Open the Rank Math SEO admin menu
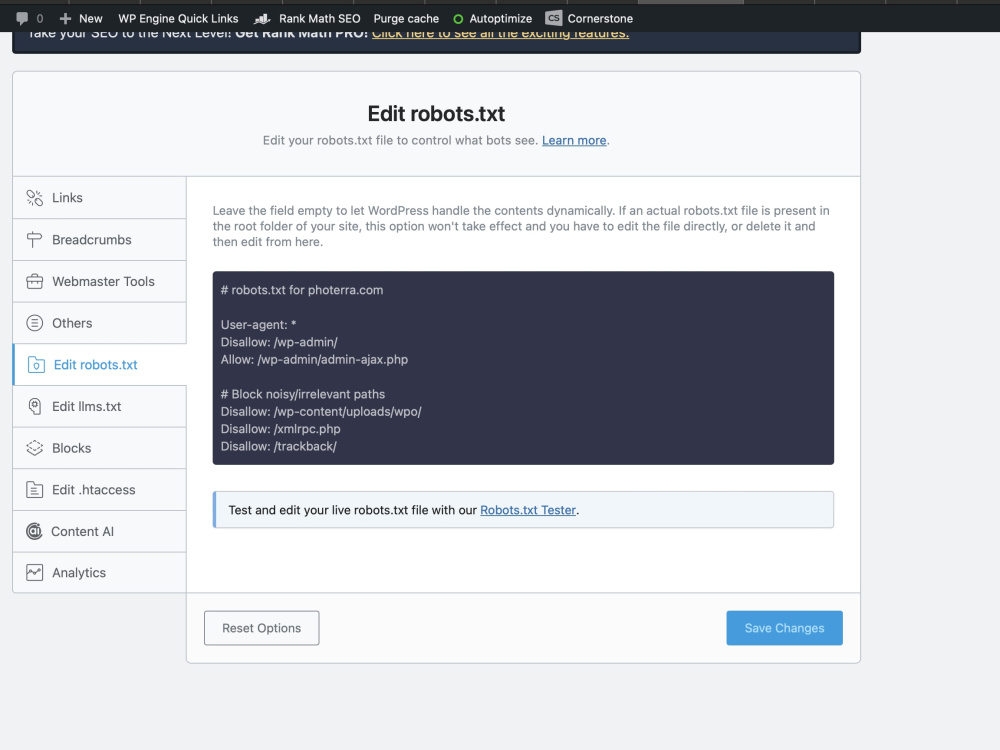The image size is (1000, 750). 307,18
